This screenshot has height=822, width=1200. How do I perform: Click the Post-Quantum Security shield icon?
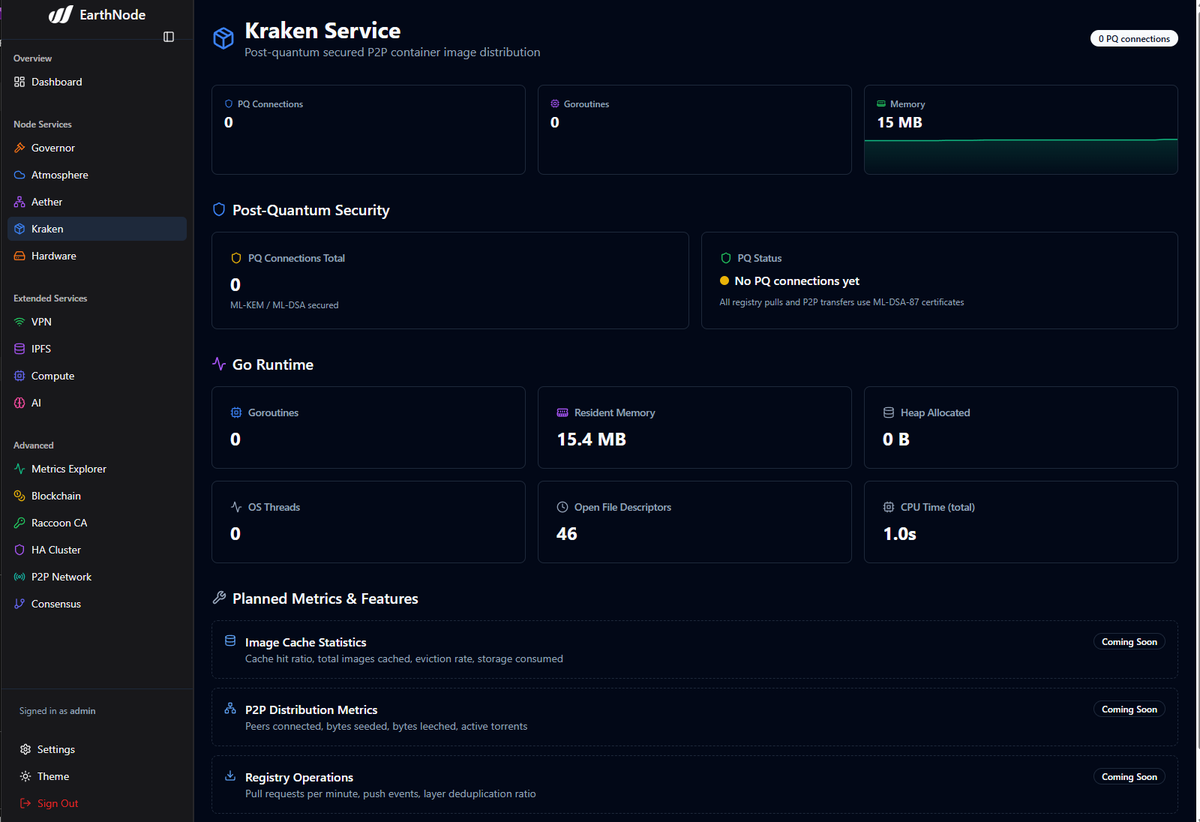219,210
